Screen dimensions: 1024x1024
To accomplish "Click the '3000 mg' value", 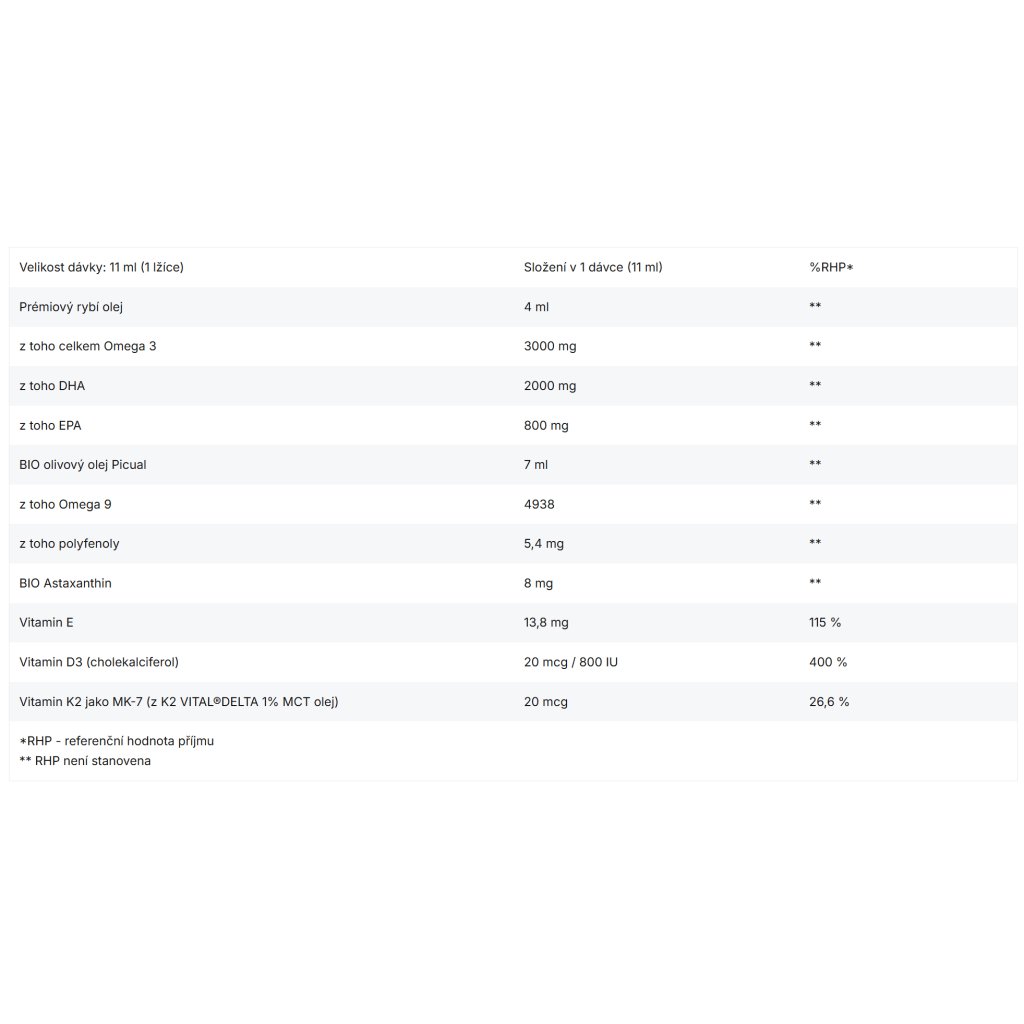I will click(x=550, y=346).
